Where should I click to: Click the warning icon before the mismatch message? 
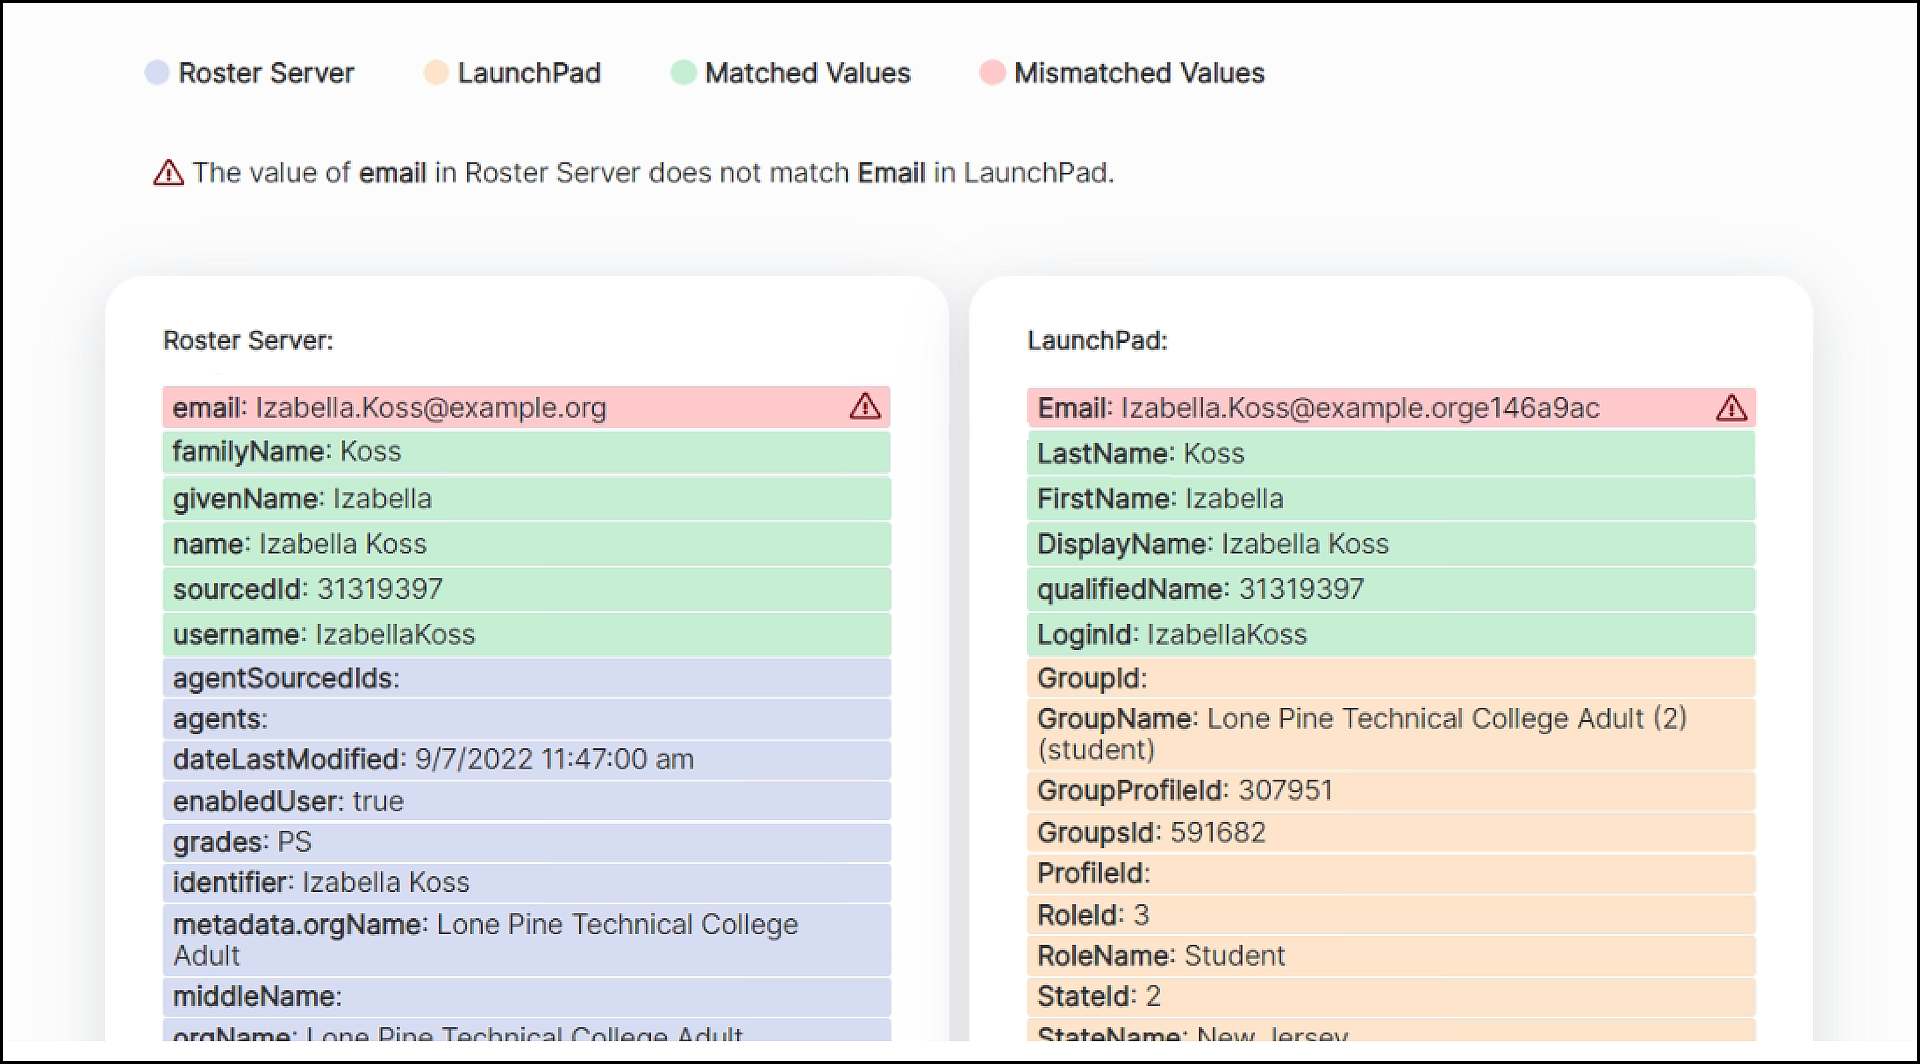pos(168,172)
